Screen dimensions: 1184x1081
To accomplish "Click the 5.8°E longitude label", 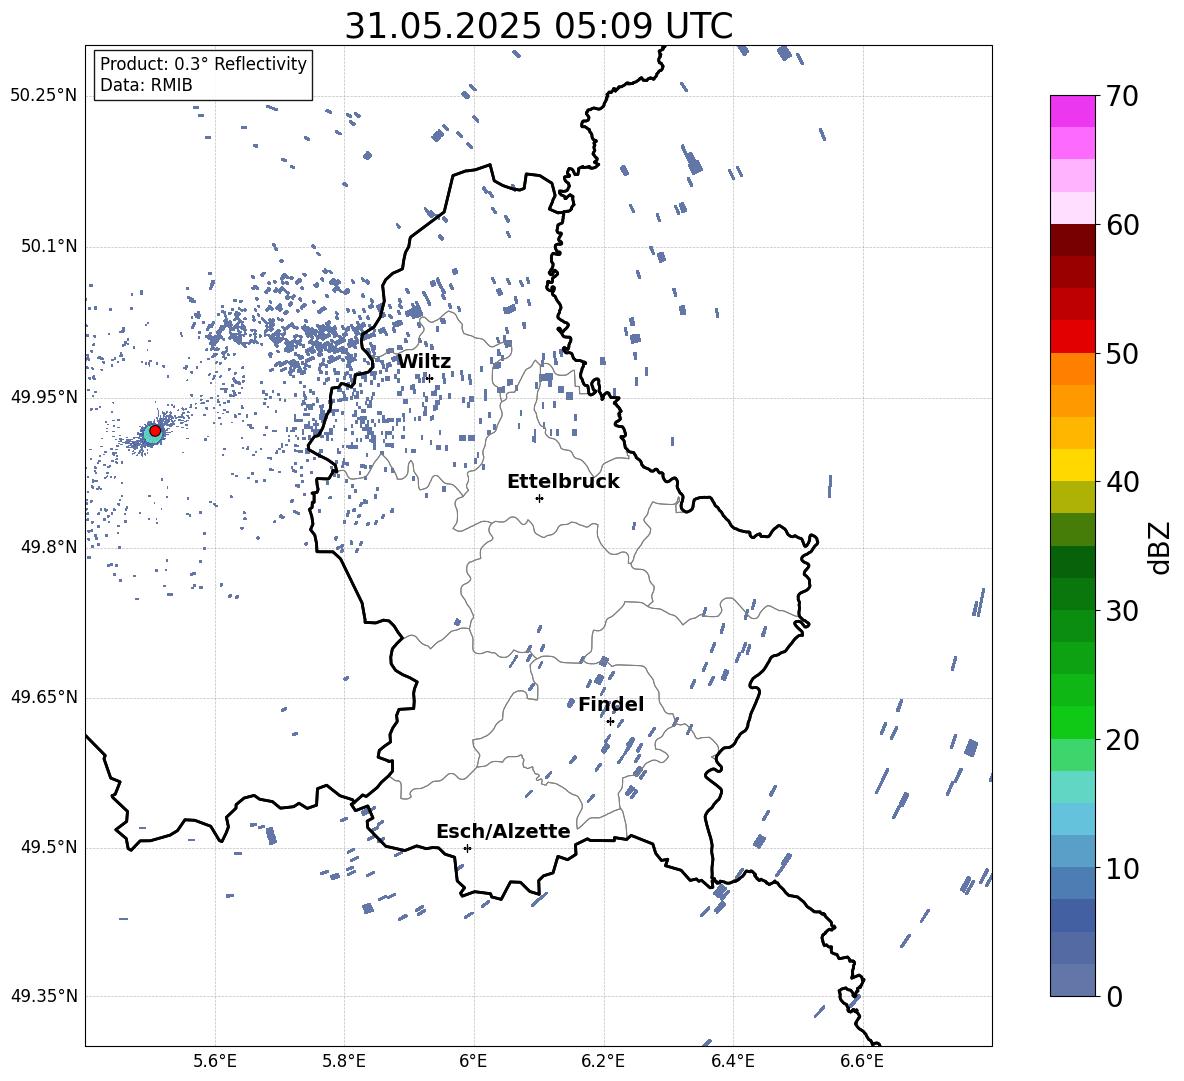I will (x=344, y=1061).
